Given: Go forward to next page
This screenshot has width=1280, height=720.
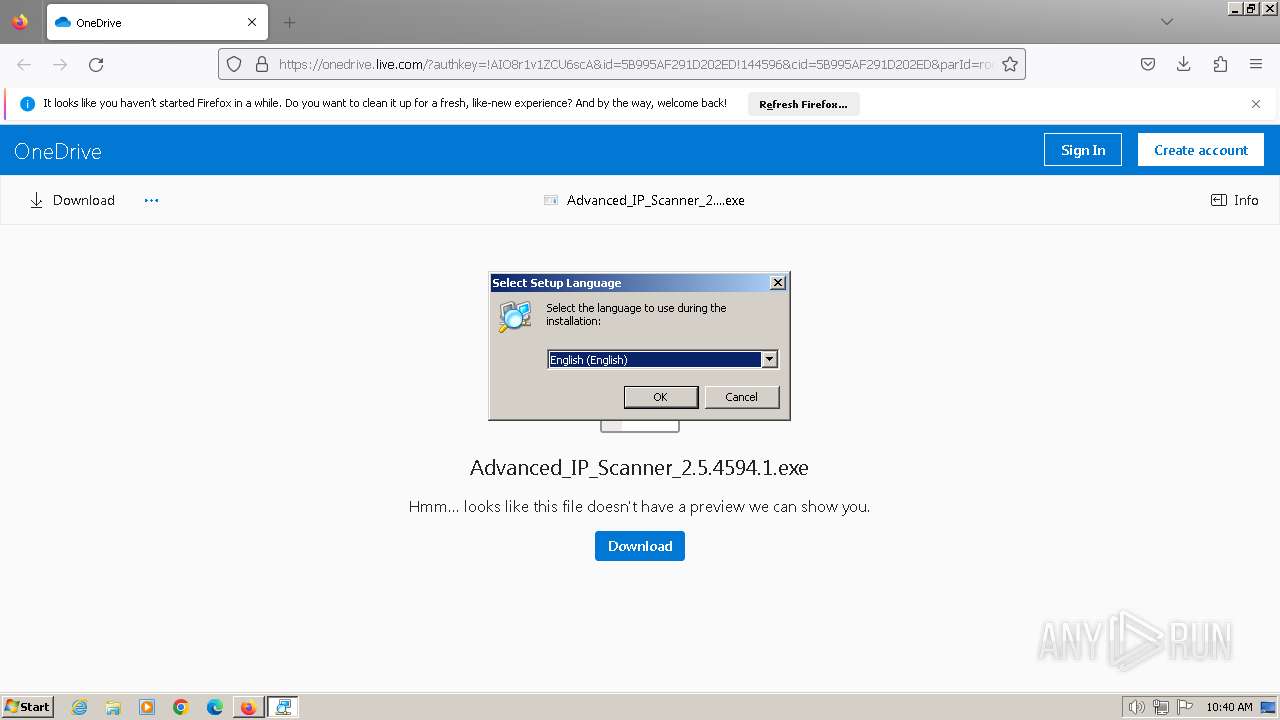Looking at the screenshot, I should click(60, 64).
